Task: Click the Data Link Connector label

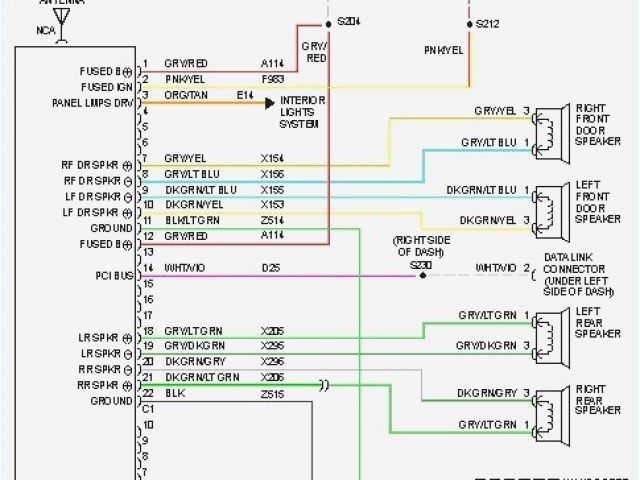Action: point(574,272)
